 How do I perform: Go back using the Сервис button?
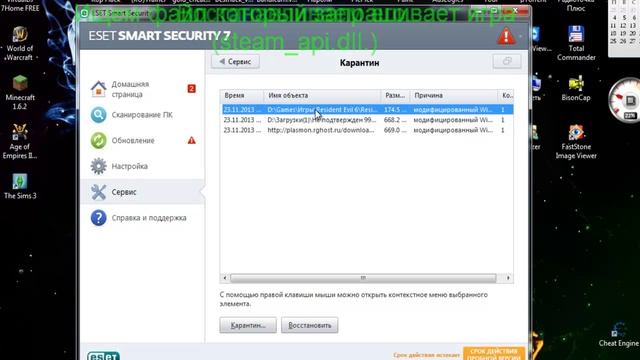(236, 62)
